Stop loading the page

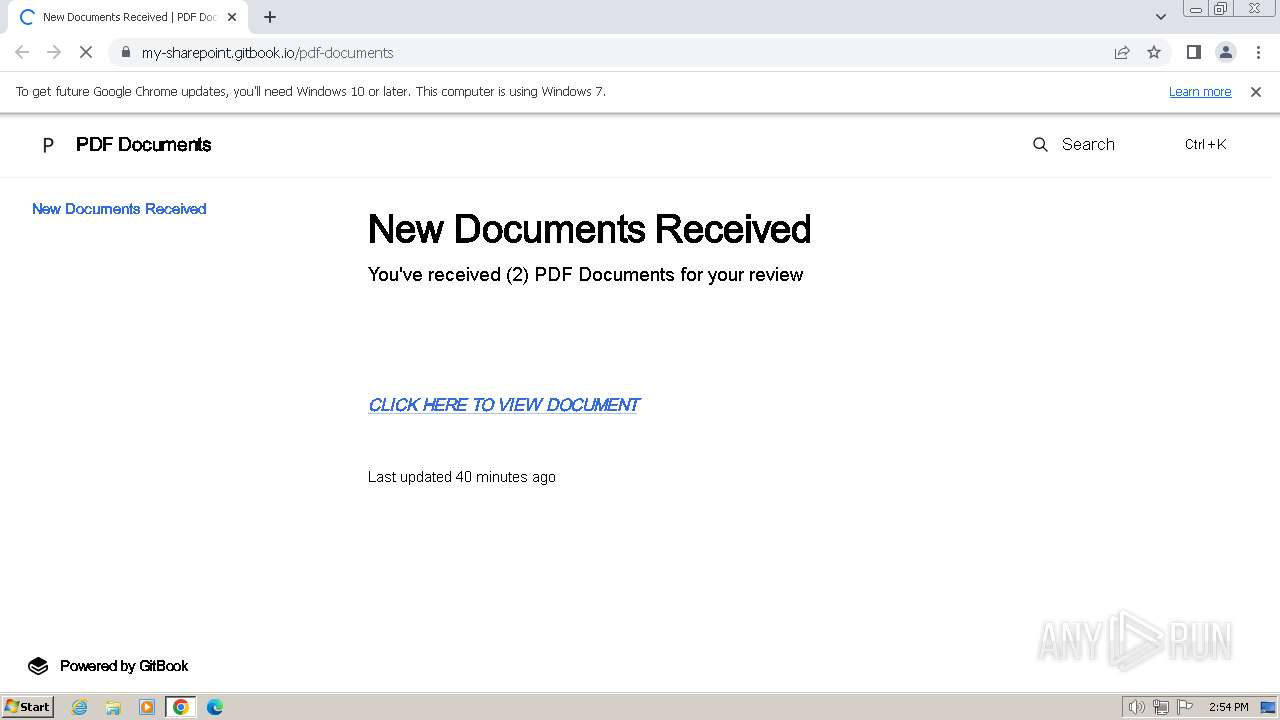(86, 52)
